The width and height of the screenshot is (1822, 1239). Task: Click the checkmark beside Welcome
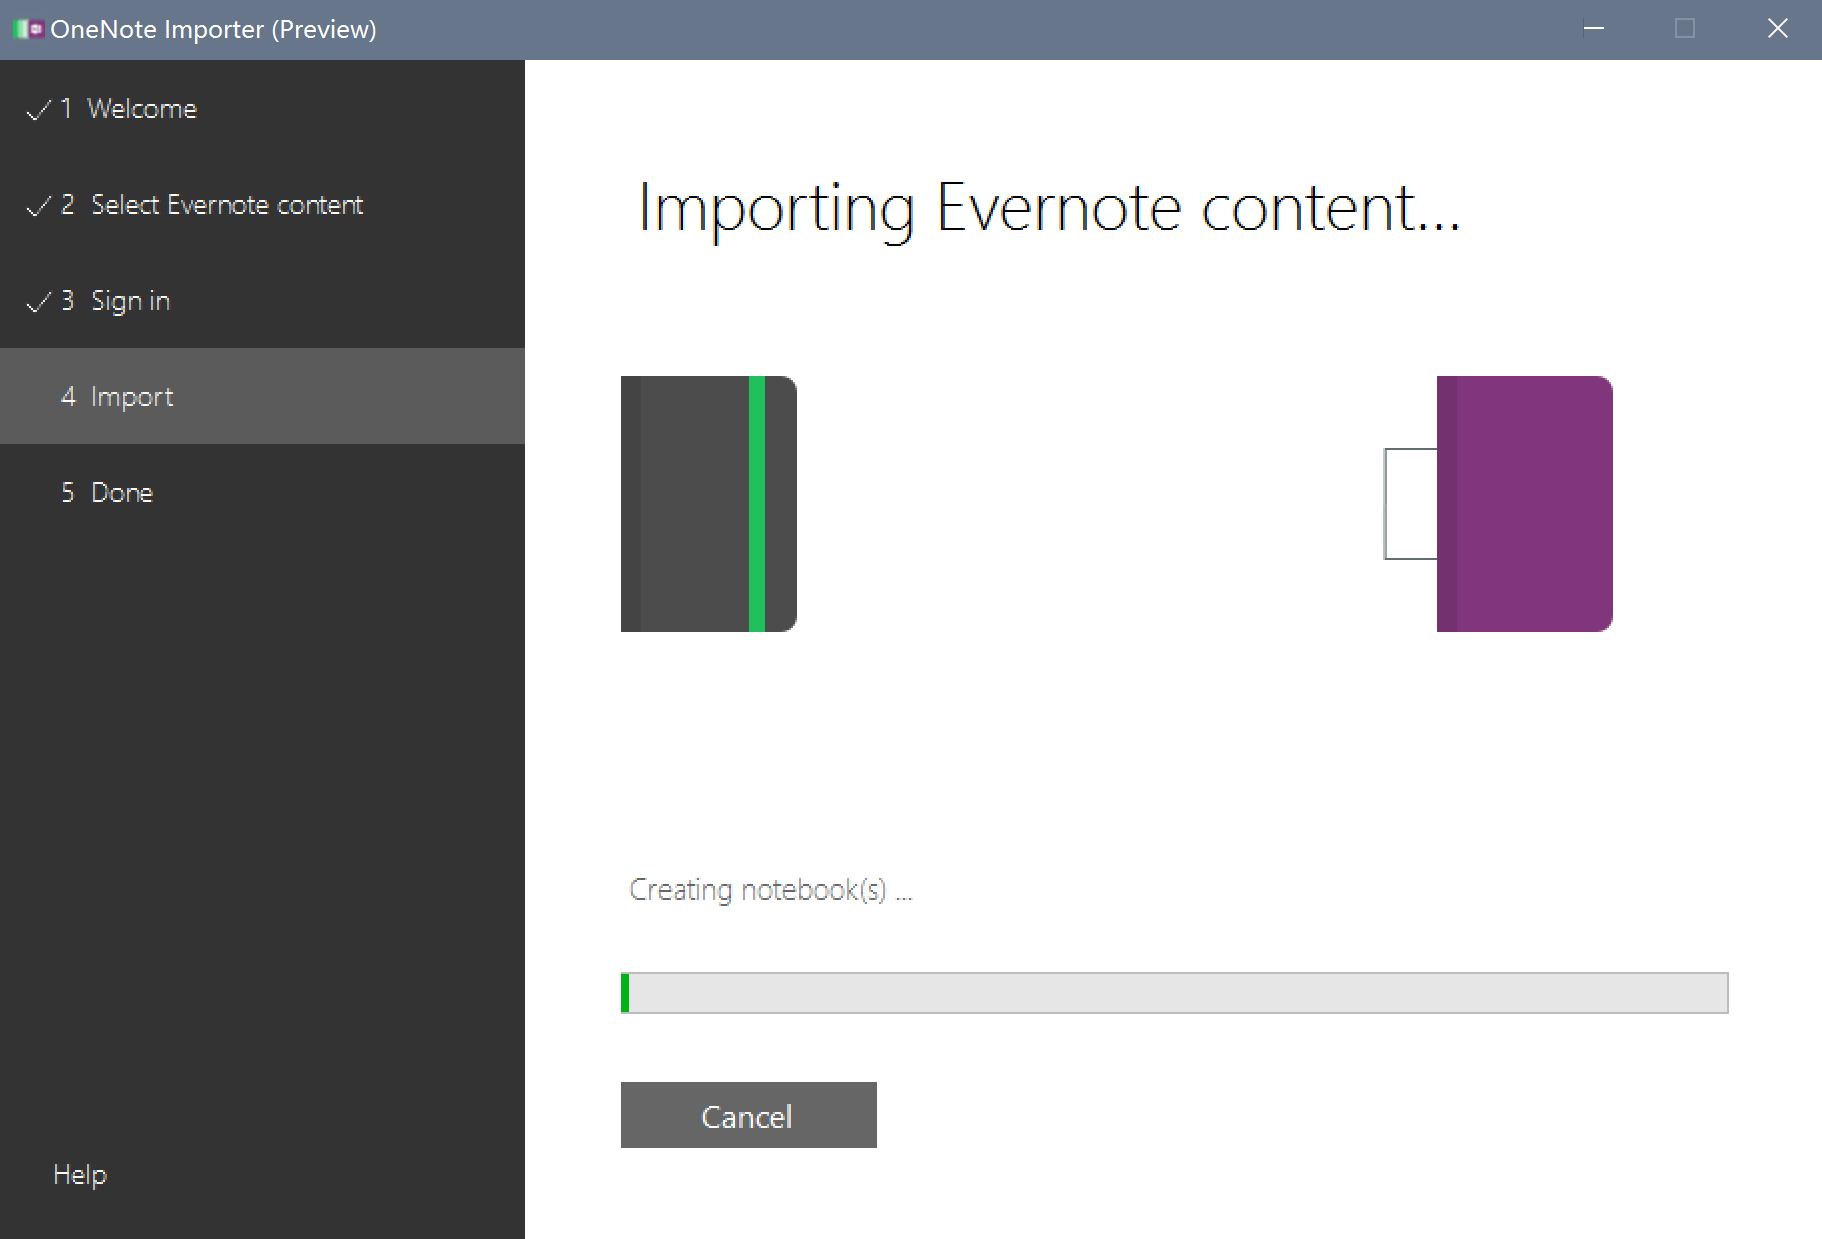[x=38, y=110]
